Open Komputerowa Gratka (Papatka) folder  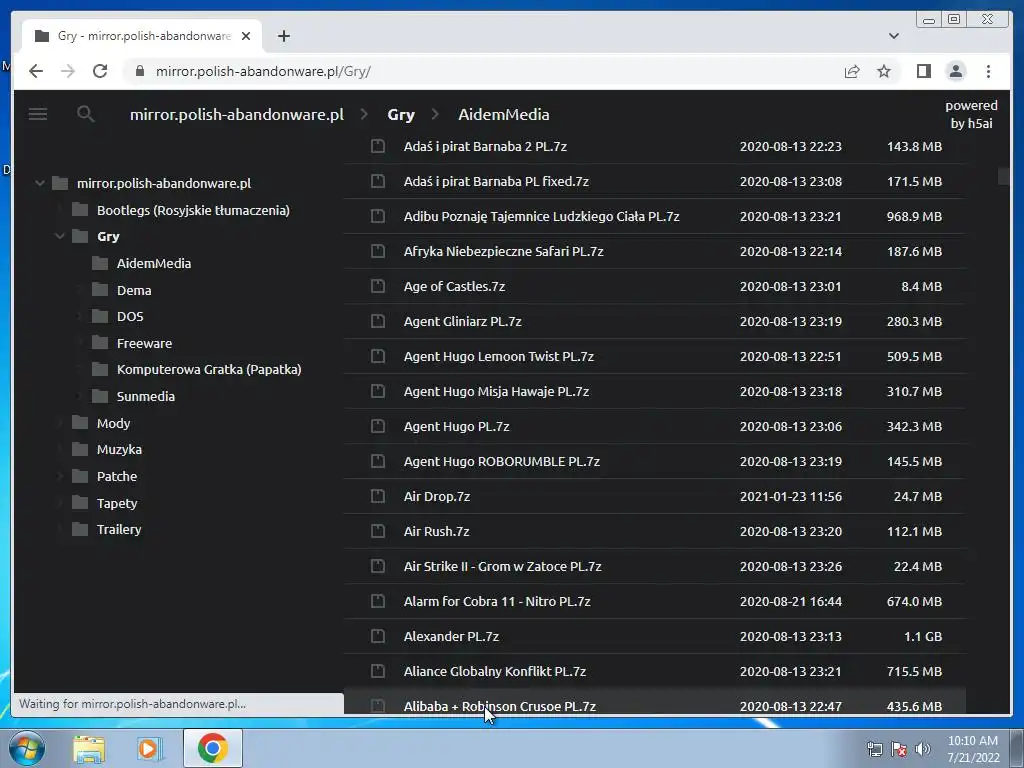point(209,370)
